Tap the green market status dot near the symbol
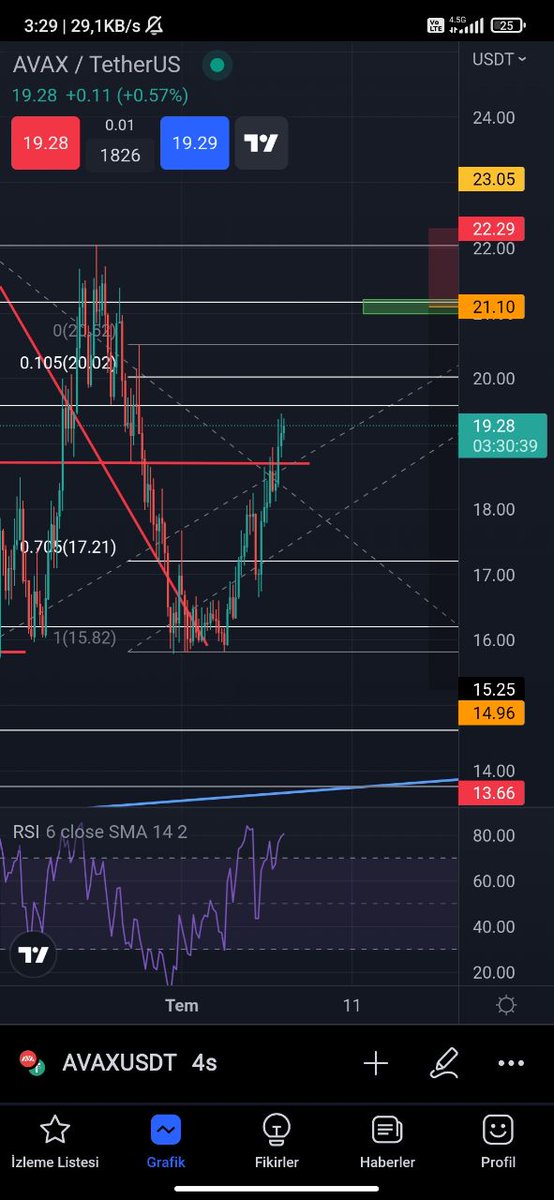 (217, 66)
